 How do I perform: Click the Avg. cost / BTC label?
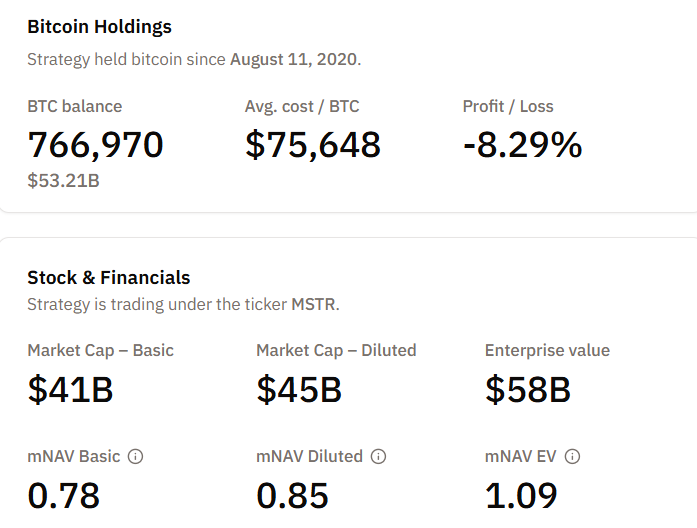click(302, 106)
